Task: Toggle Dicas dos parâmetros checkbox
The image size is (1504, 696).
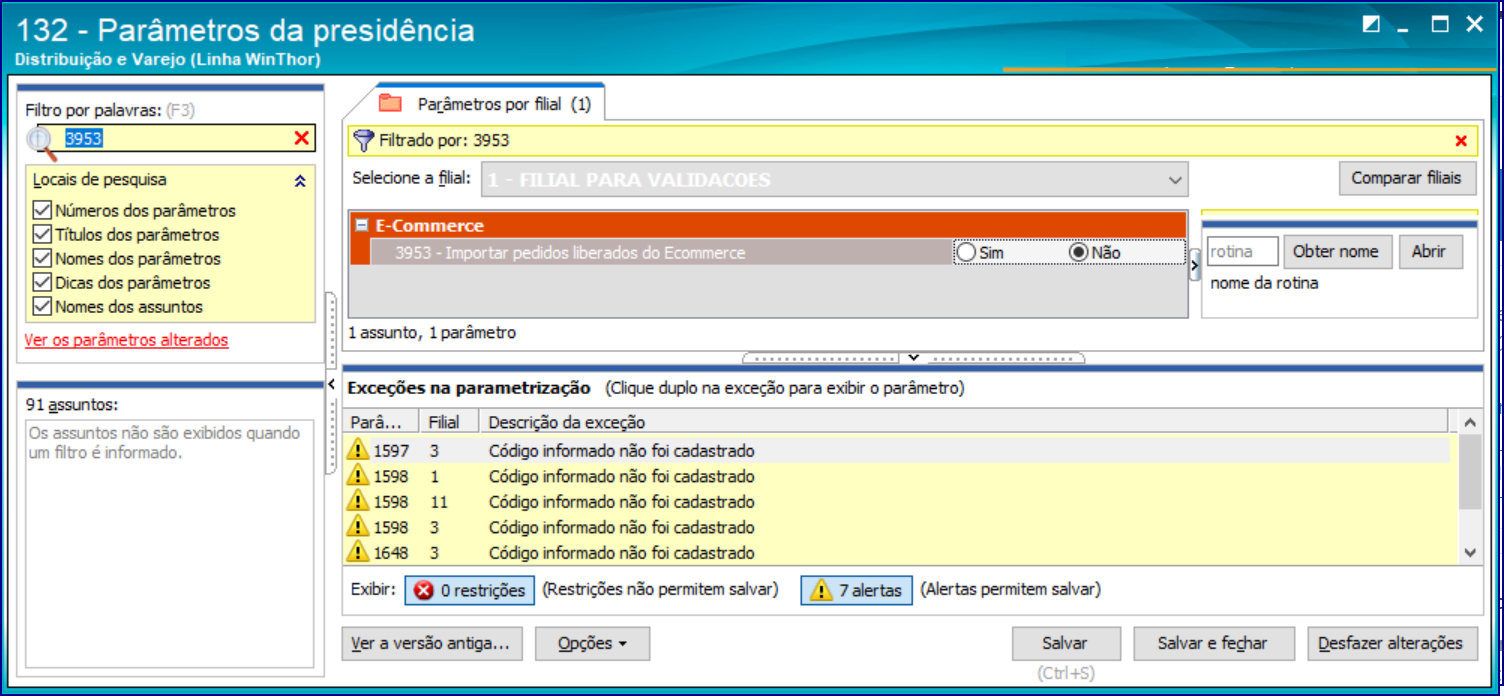Action: tap(42, 283)
